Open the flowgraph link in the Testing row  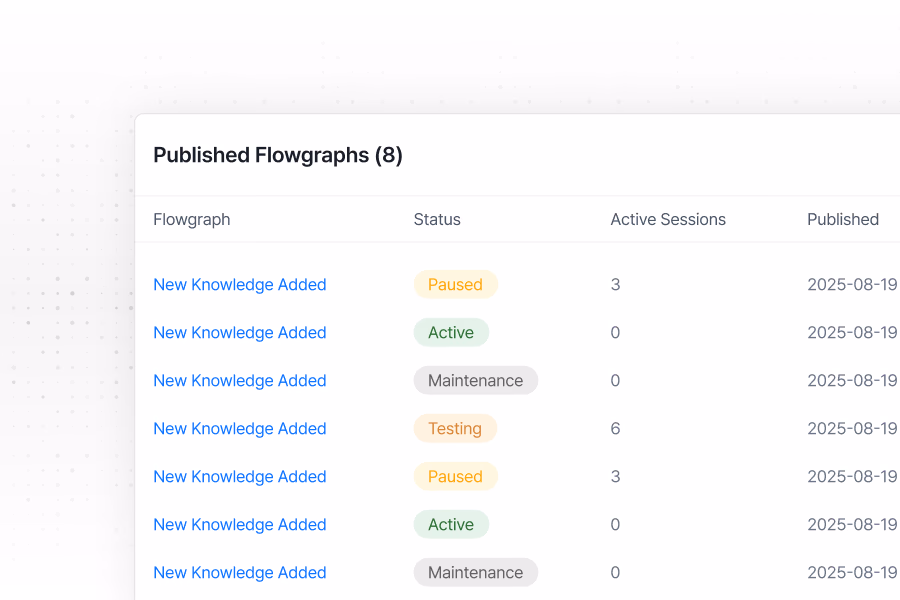click(239, 429)
